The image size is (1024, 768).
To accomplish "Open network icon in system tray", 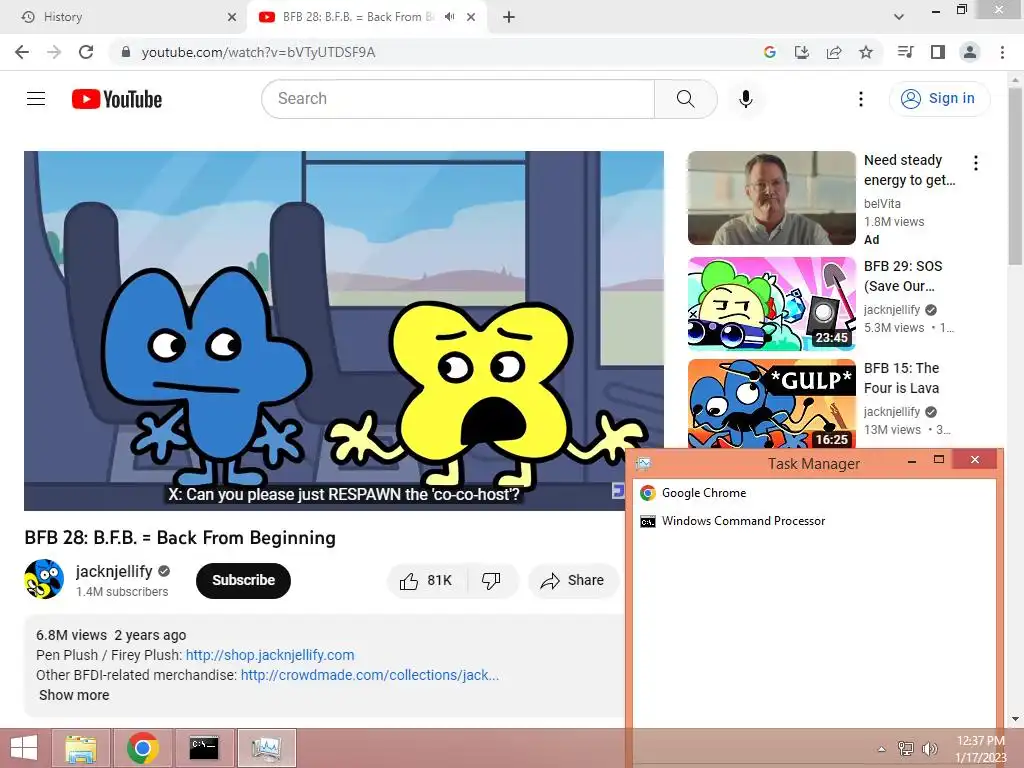I will tap(906, 748).
